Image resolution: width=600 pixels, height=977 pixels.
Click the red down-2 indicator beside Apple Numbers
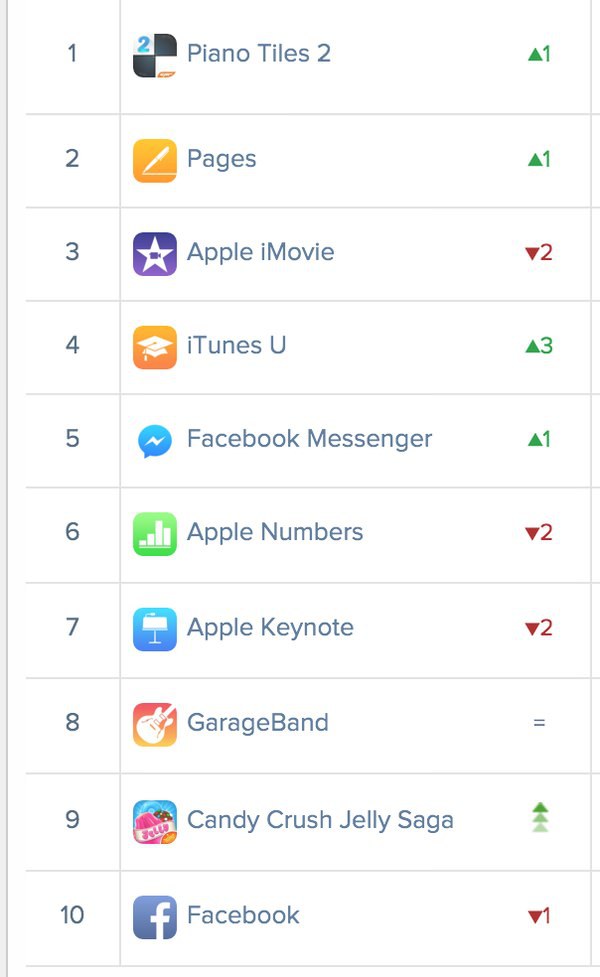[x=539, y=533]
